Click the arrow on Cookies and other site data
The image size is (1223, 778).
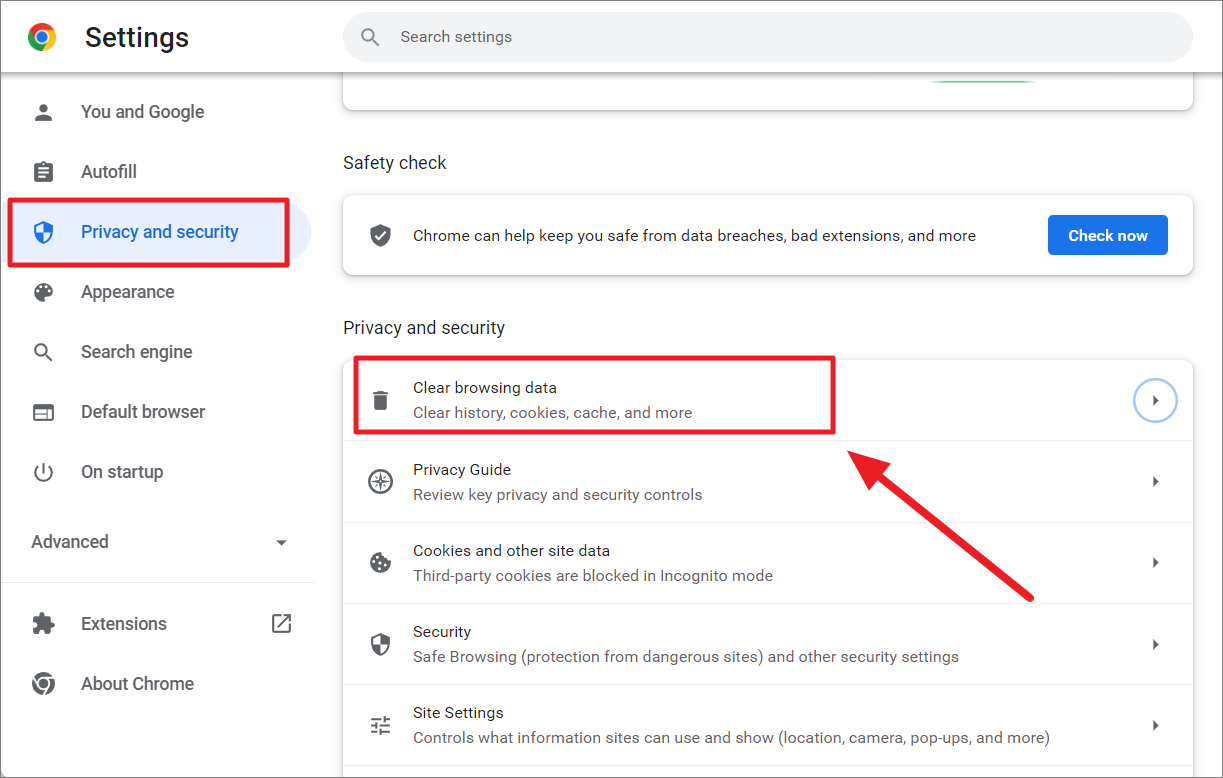[1155, 563]
